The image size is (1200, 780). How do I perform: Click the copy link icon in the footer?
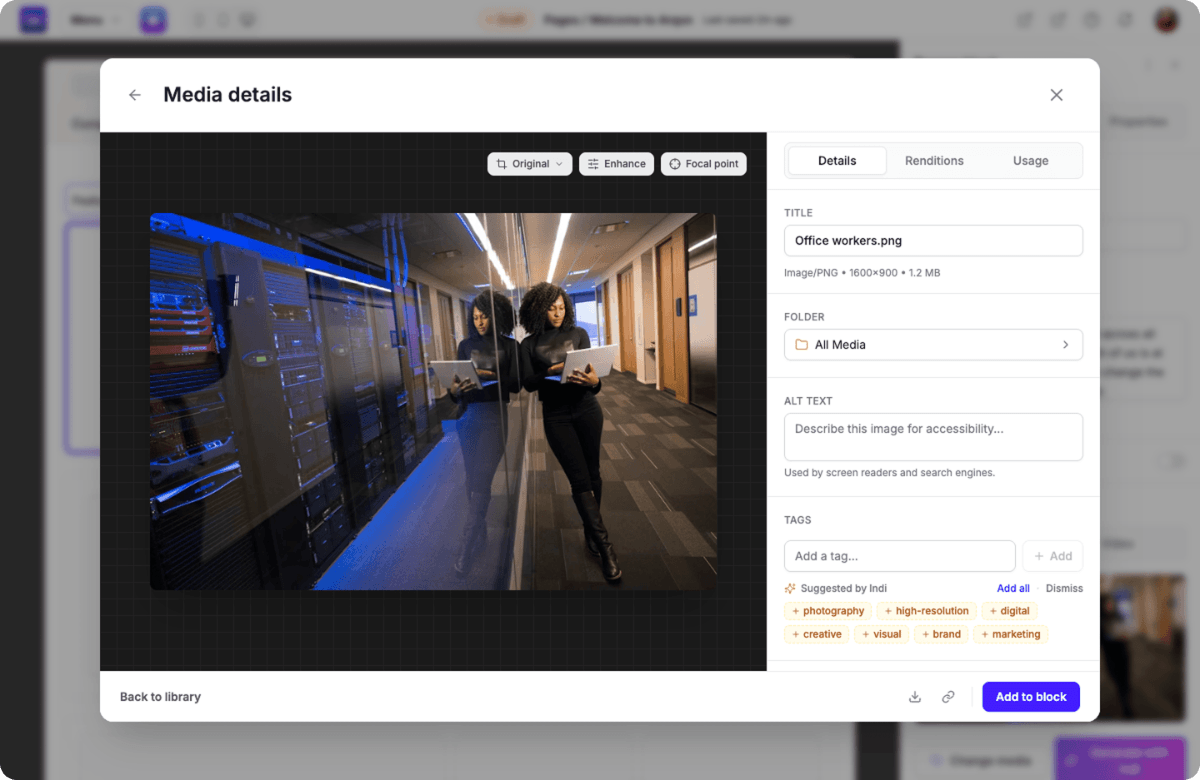coord(948,697)
